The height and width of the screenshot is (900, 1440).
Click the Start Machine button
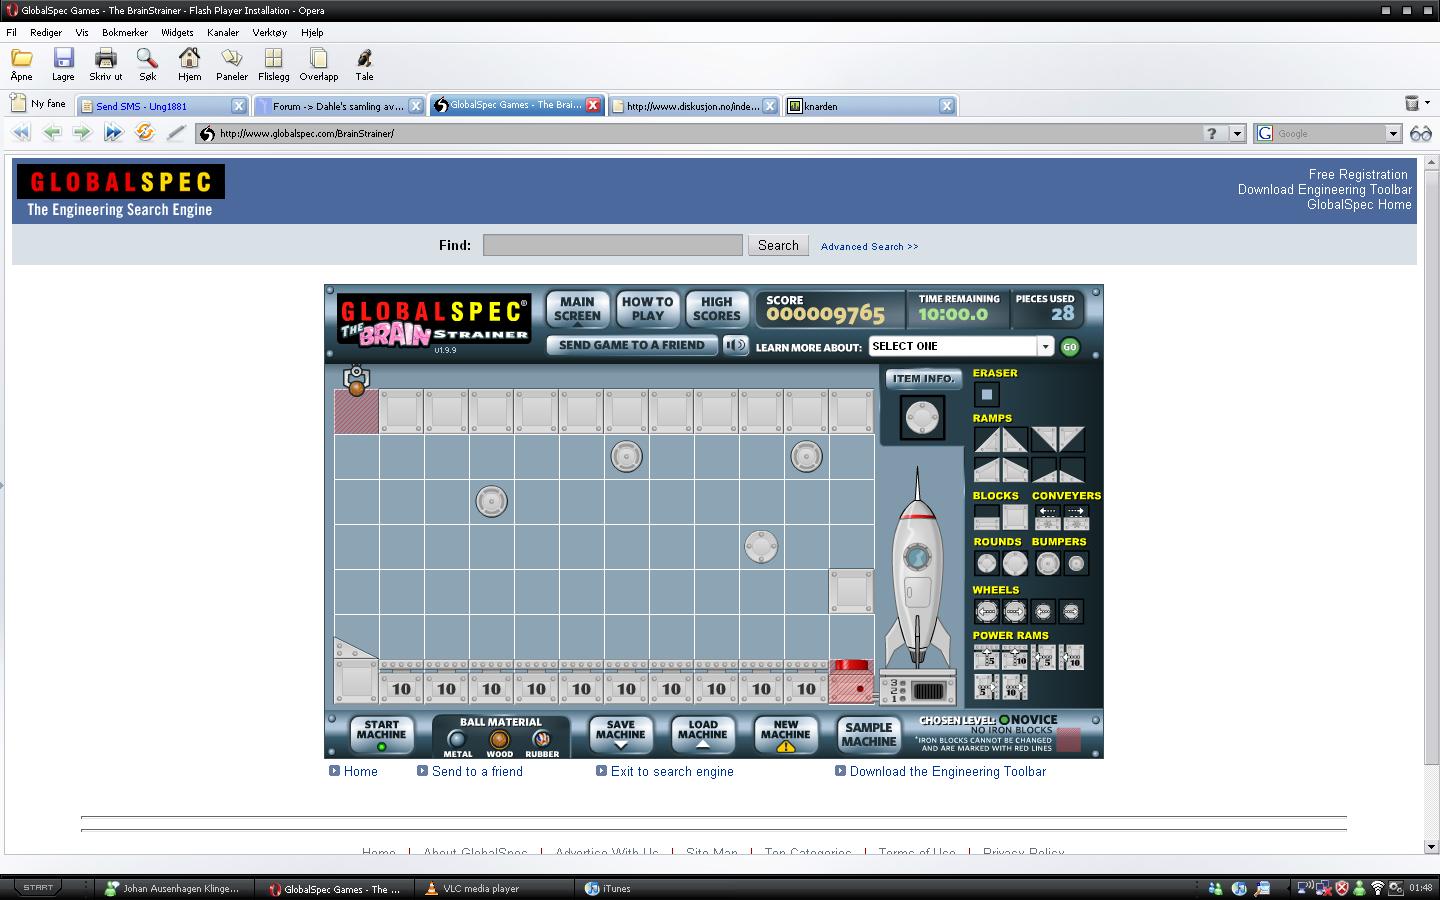(381, 734)
